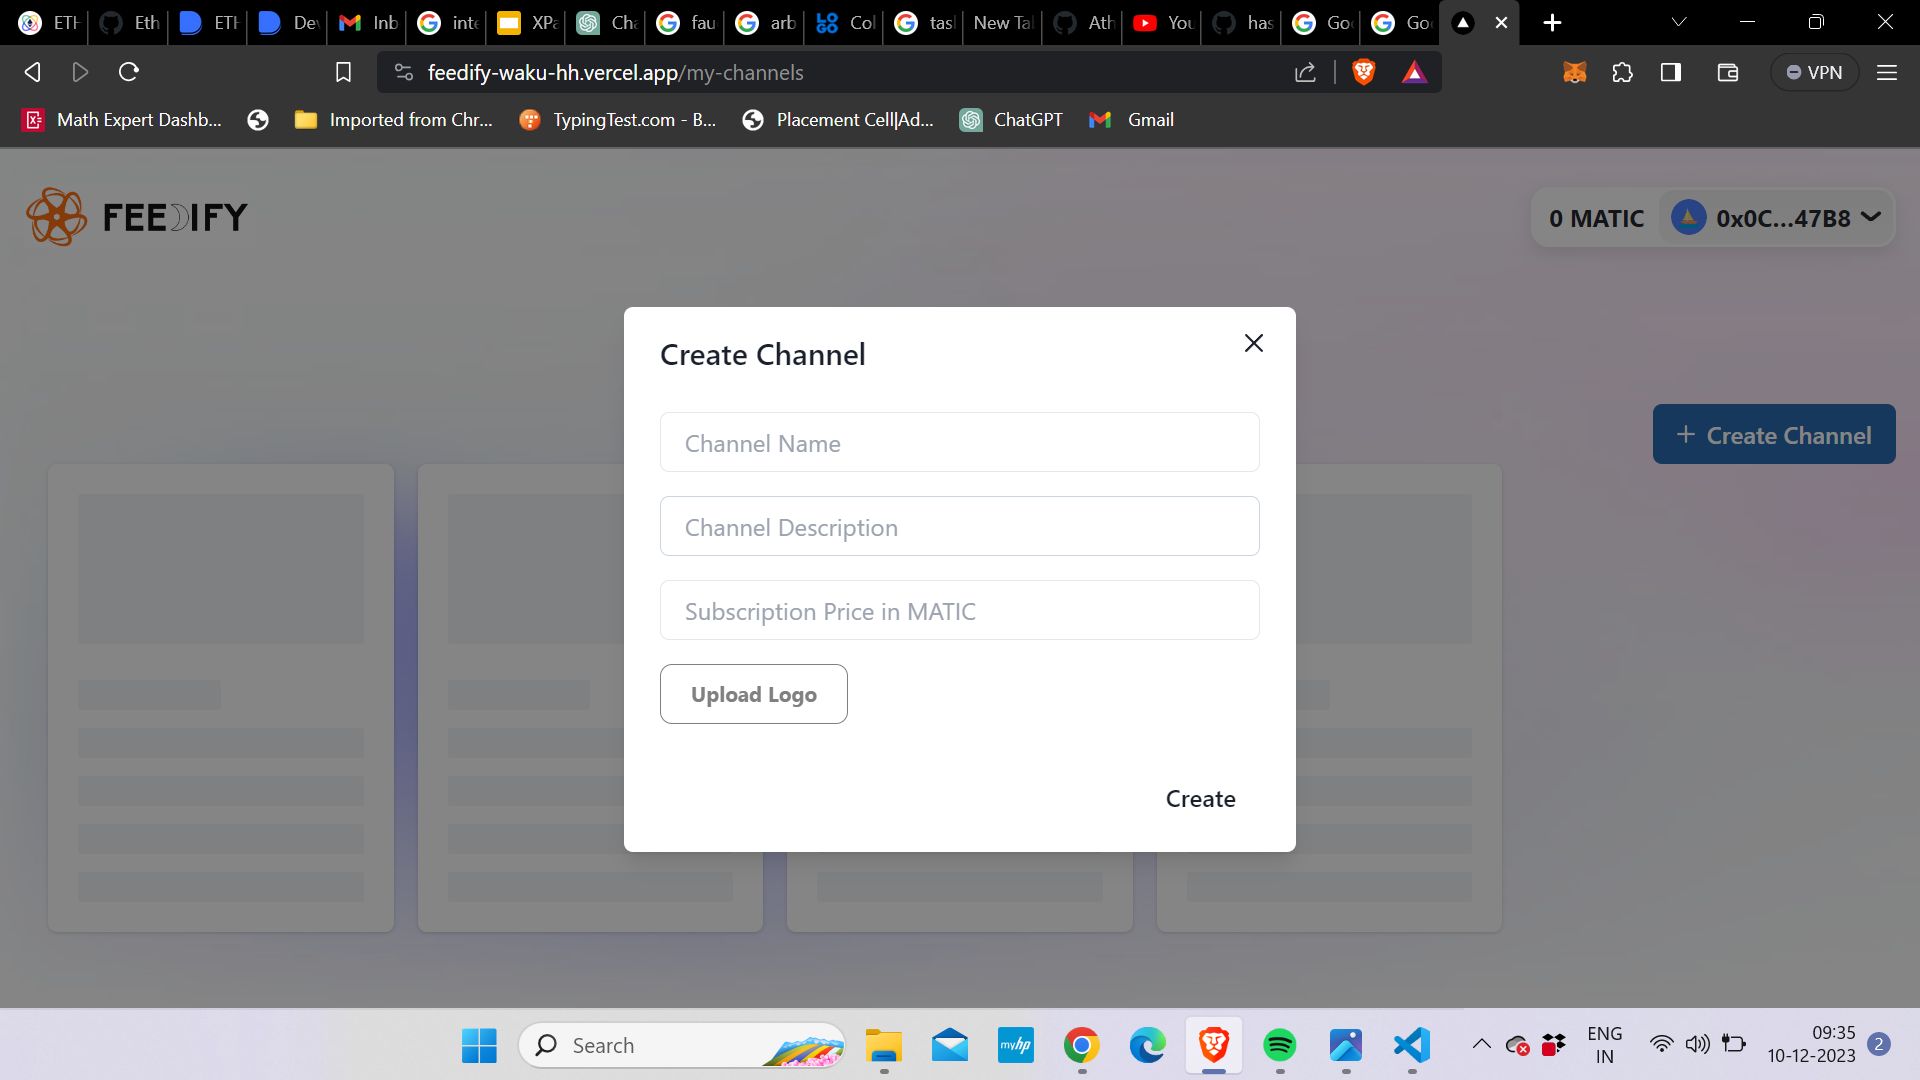Click the Upload Logo button

(753, 694)
